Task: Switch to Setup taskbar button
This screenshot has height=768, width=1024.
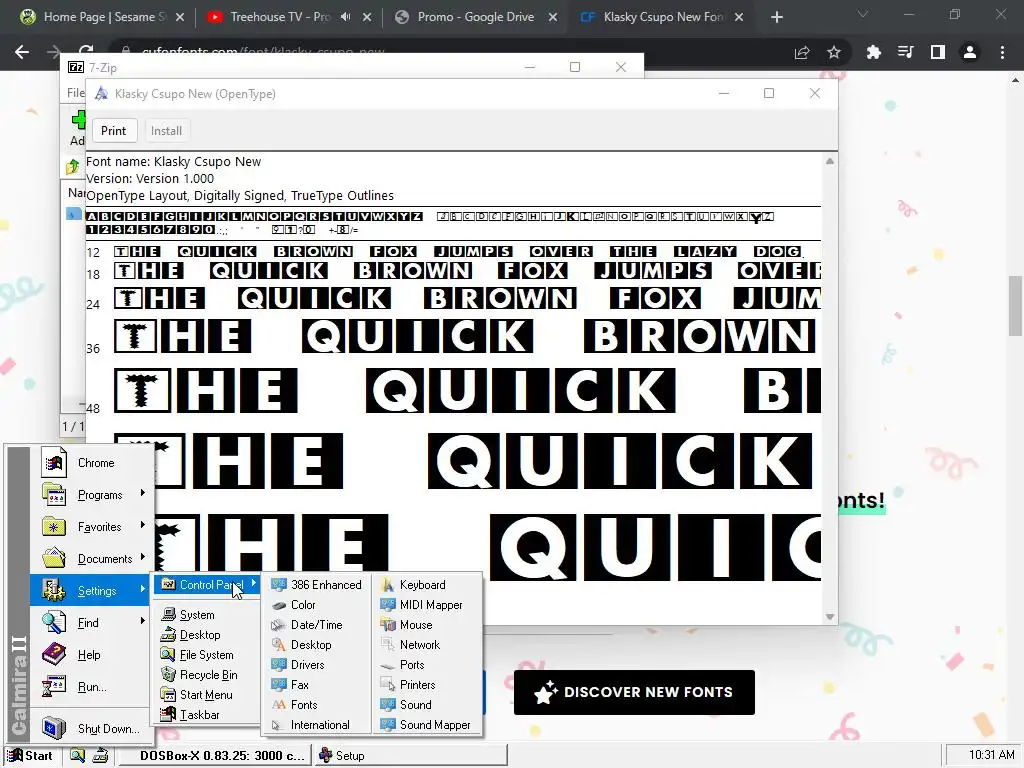Action: (410, 756)
